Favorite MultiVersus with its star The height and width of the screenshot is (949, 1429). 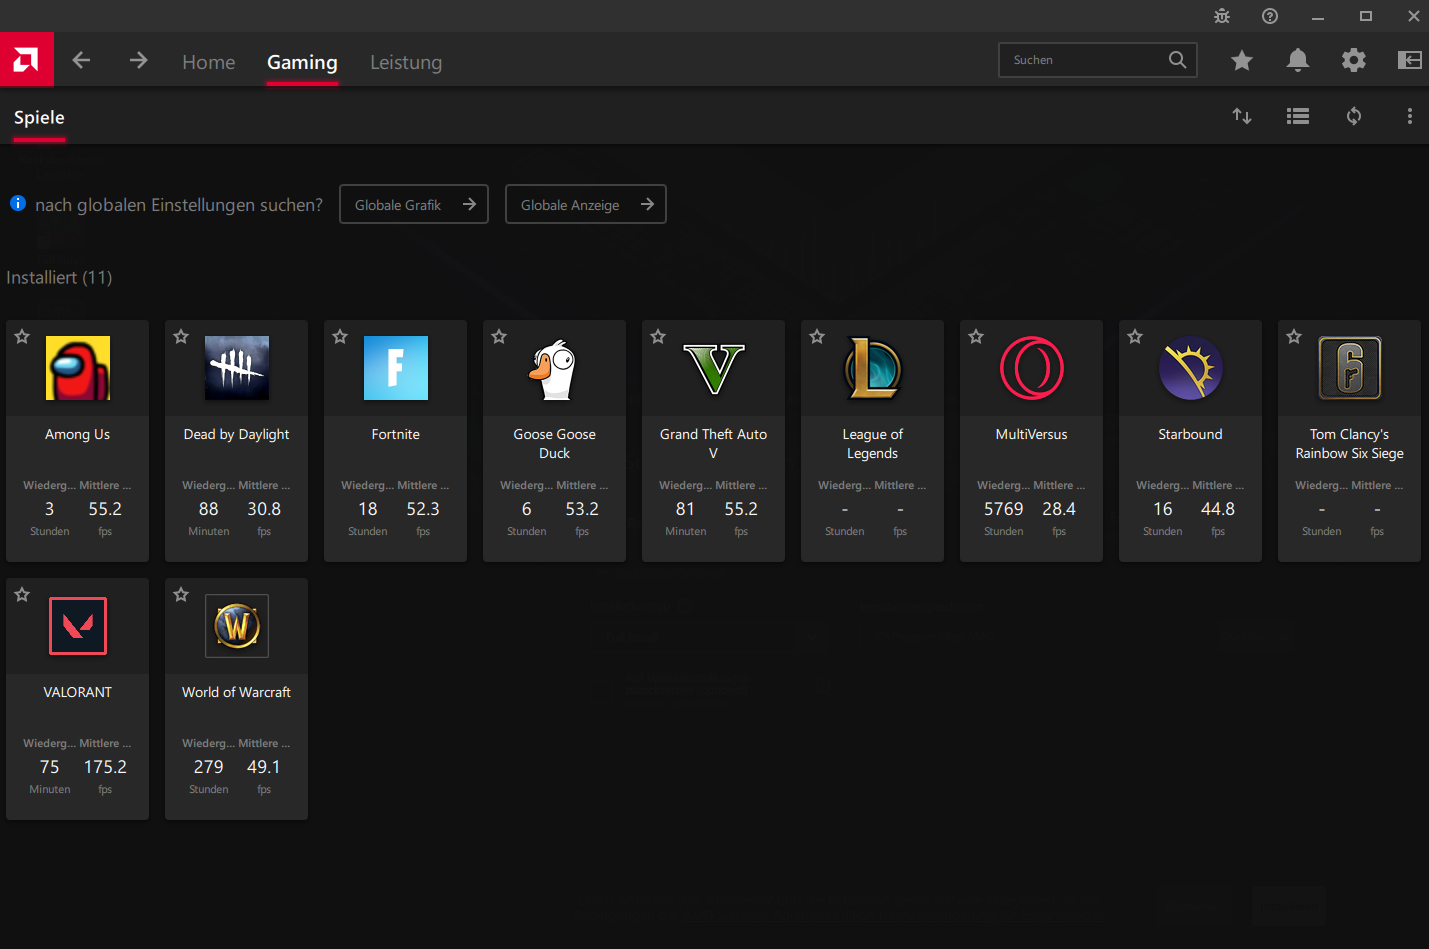(976, 337)
